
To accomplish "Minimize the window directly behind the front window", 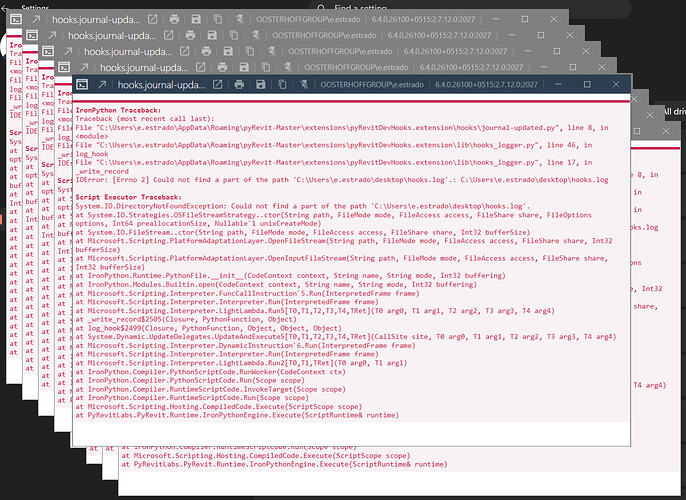I will click(x=544, y=67).
